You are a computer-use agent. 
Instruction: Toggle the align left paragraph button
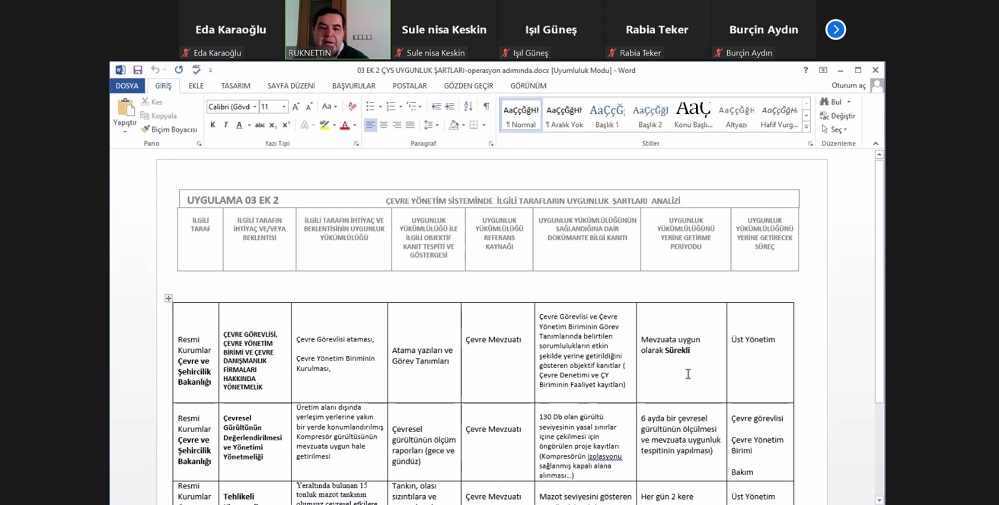[x=370, y=125]
